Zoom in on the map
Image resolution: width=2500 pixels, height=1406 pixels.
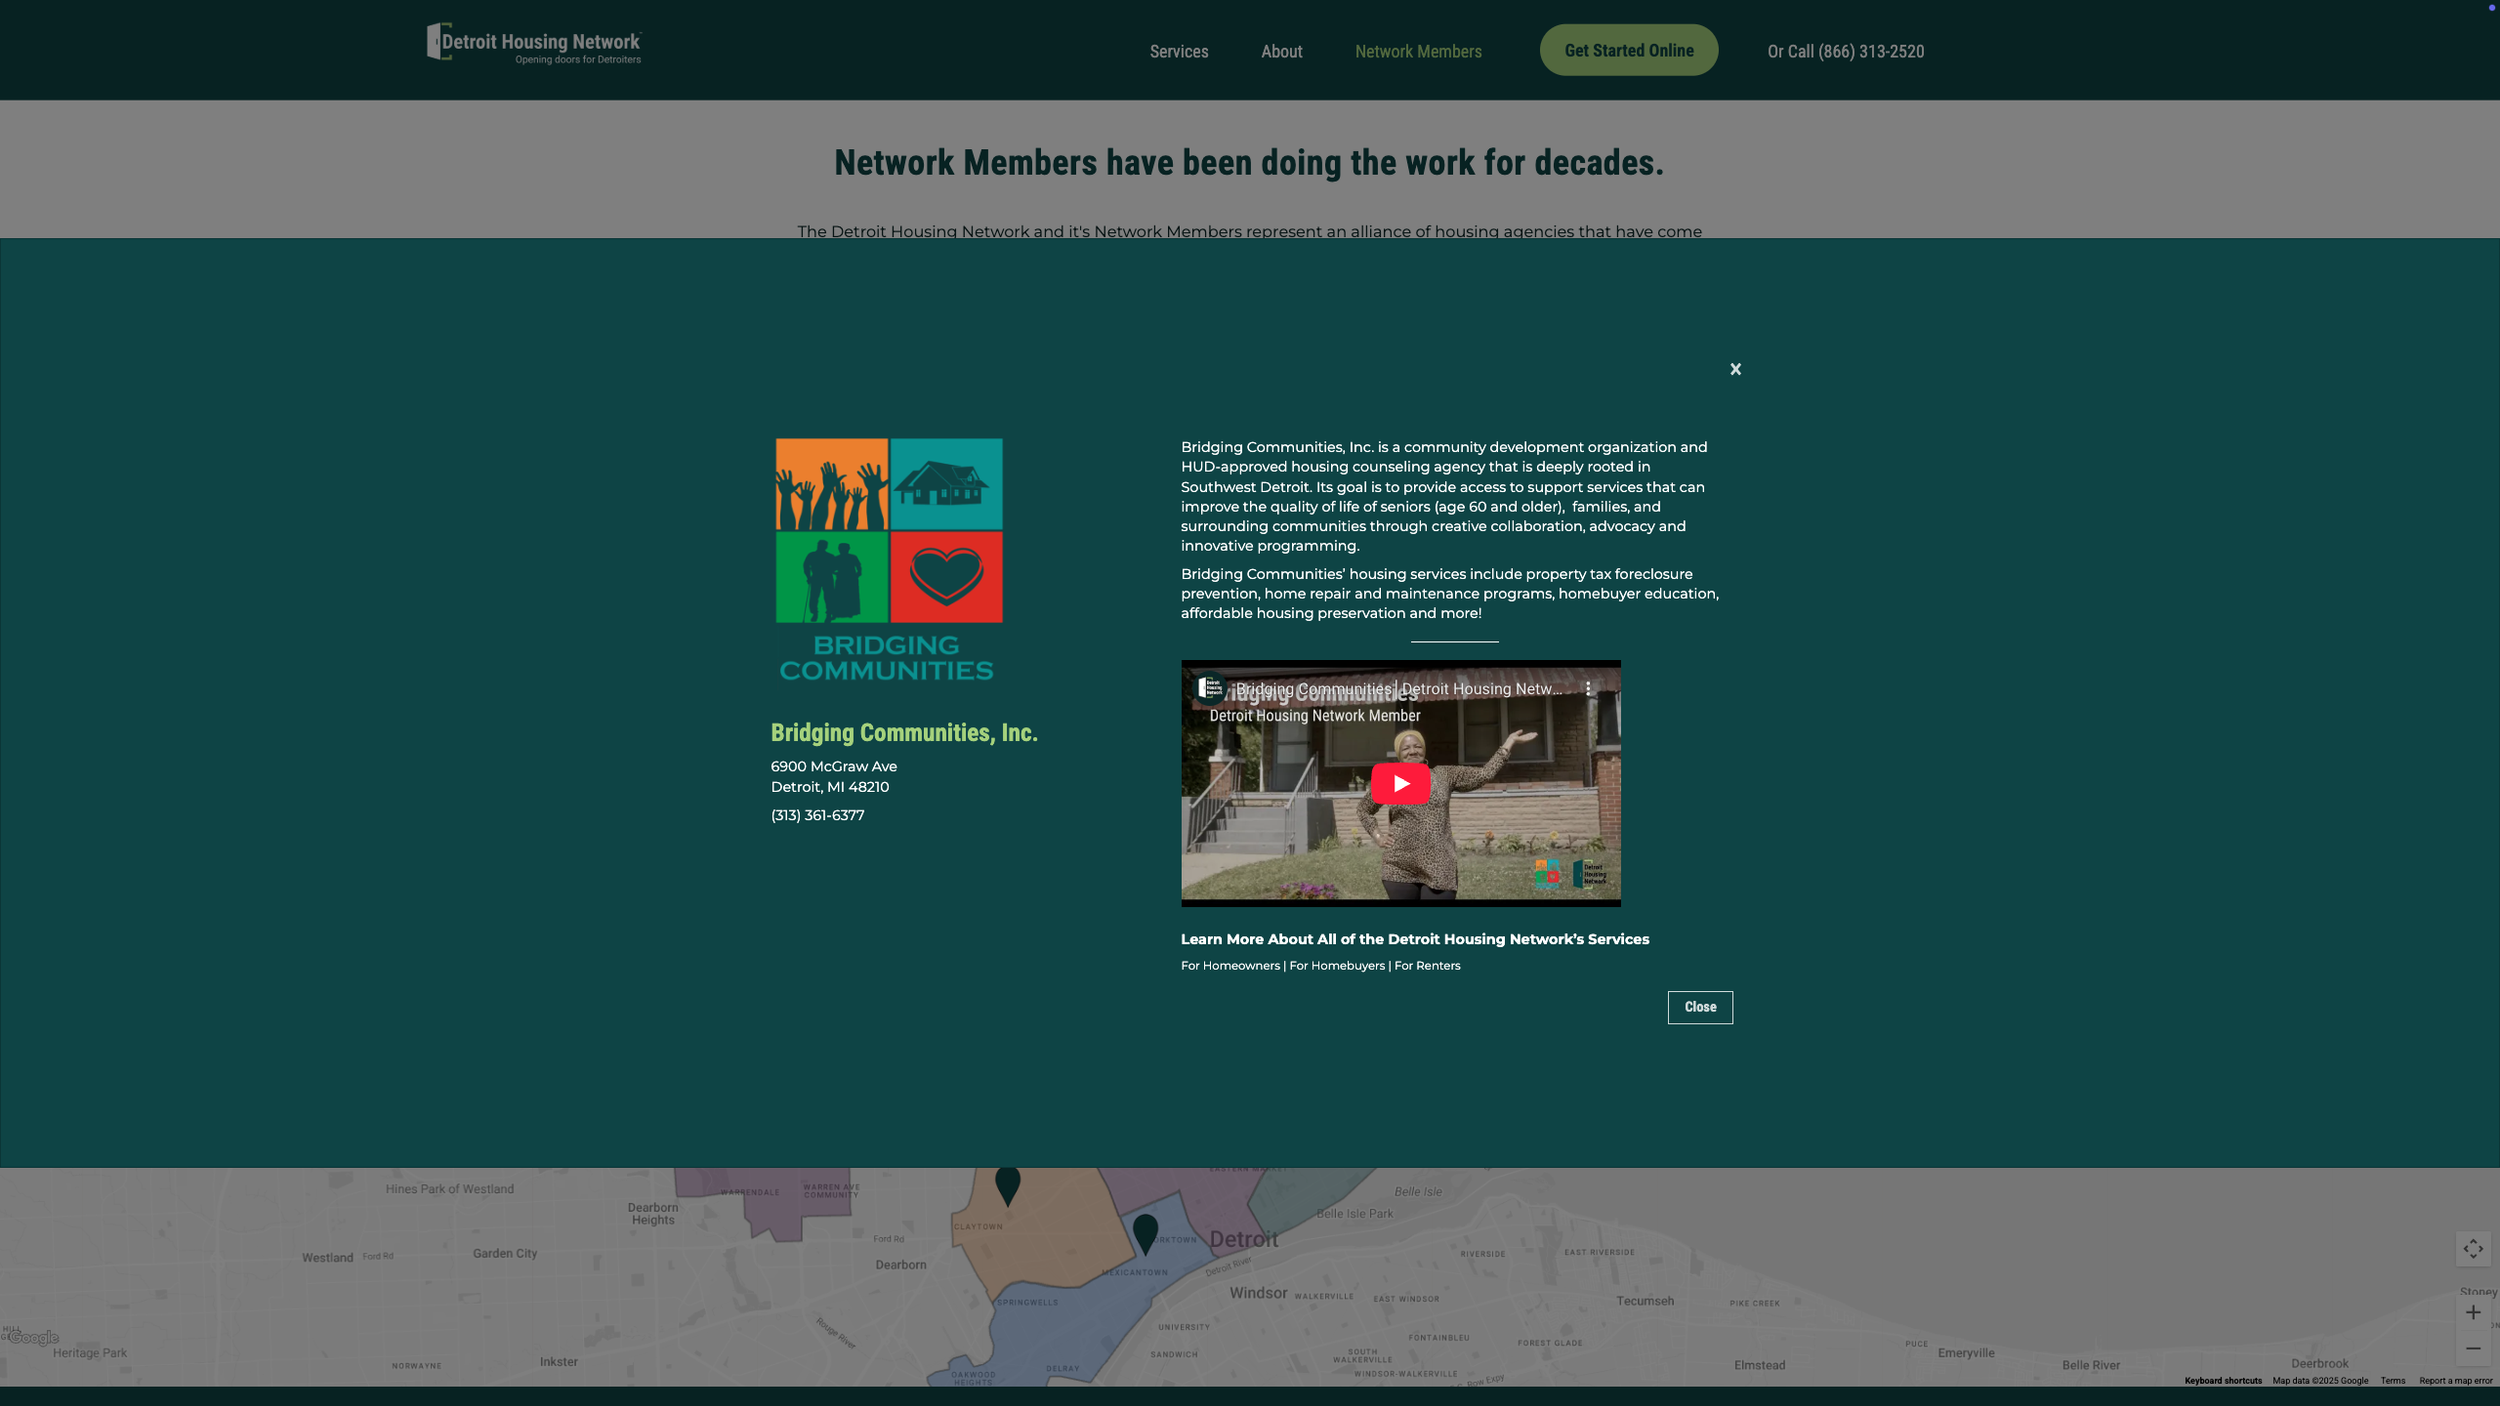click(2472, 1312)
